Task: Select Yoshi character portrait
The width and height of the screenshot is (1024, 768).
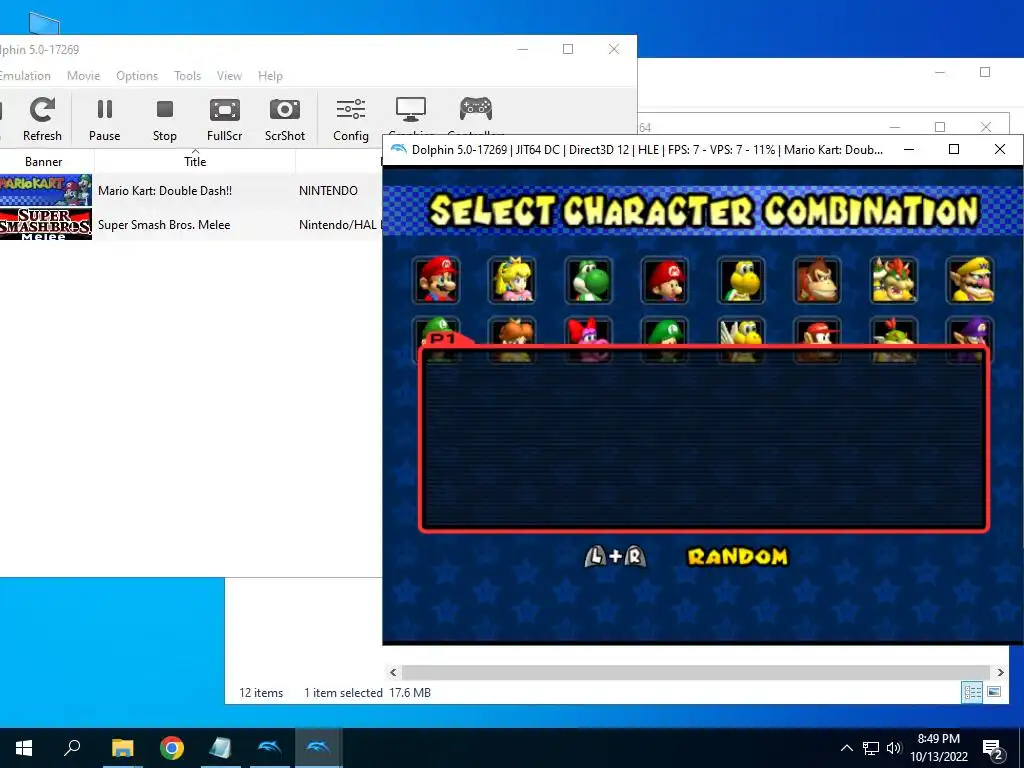Action: [588, 280]
